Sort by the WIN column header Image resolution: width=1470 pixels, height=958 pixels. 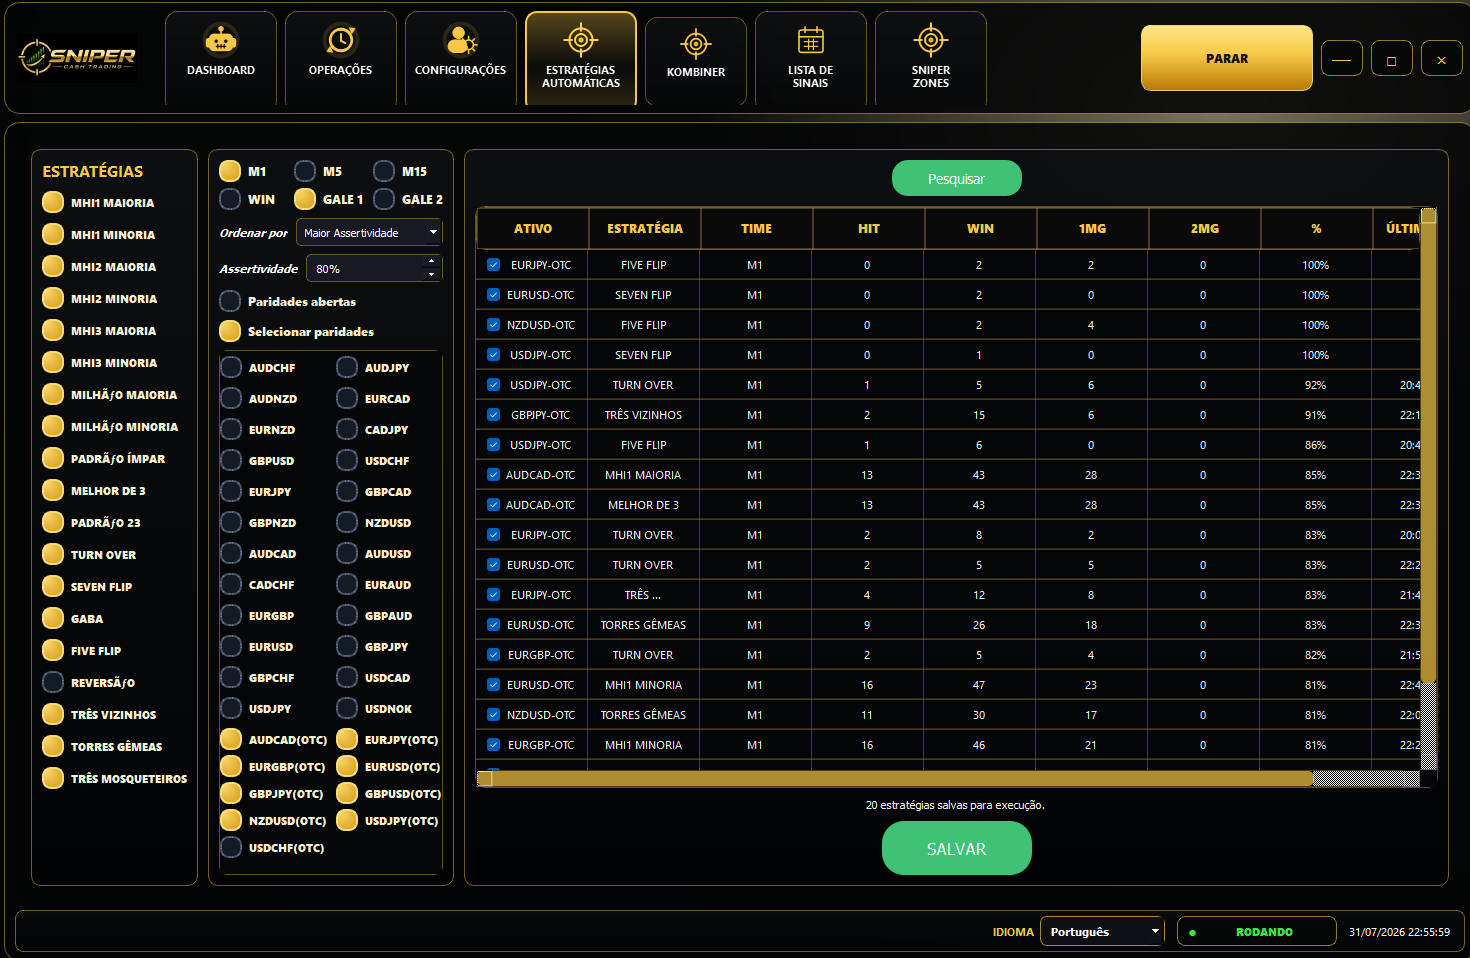(x=980, y=228)
